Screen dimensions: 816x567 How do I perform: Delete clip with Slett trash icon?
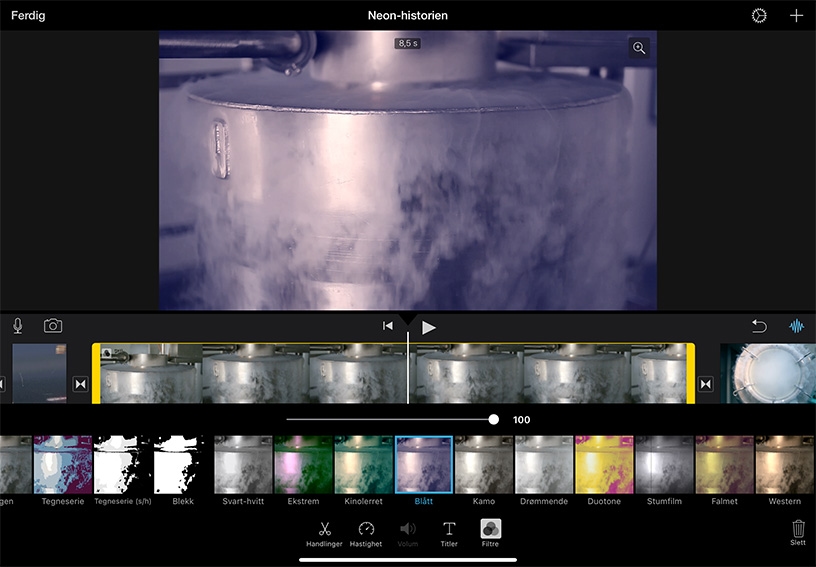pyautogui.click(x=798, y=533)
